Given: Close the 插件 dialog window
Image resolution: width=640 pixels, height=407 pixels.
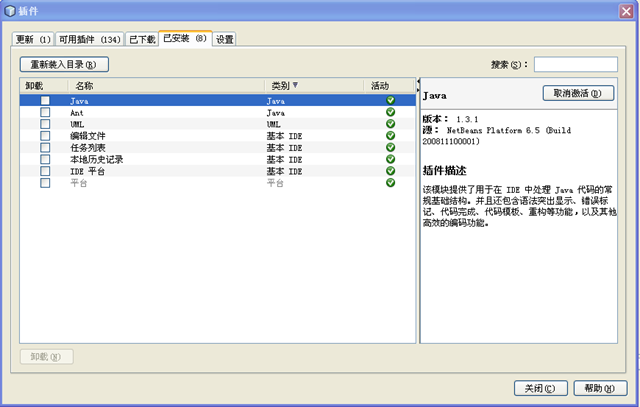Looking at the screenshot, I should [626, 11].
